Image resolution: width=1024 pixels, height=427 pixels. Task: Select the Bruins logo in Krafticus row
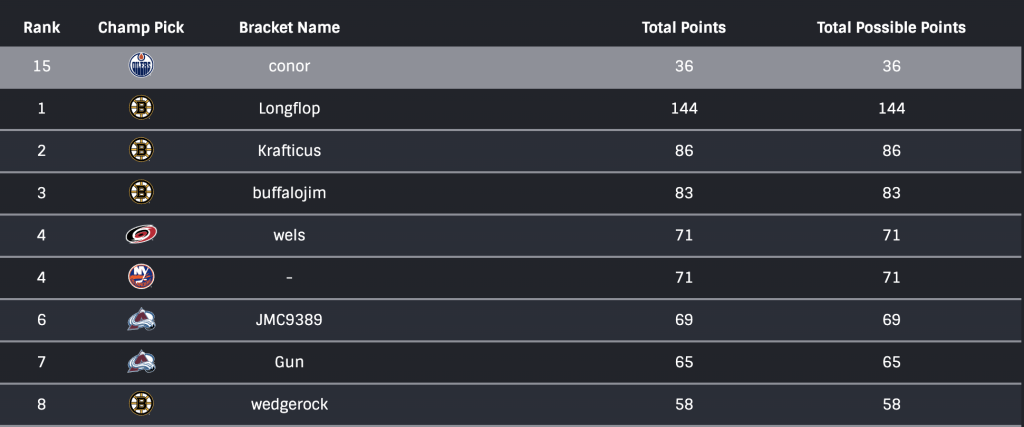(x=141, y=151)
